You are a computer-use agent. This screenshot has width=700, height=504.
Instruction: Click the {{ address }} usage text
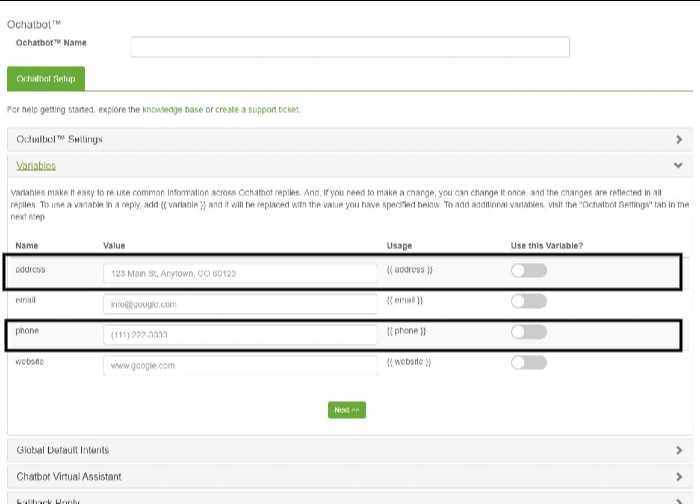coord(409,270)
